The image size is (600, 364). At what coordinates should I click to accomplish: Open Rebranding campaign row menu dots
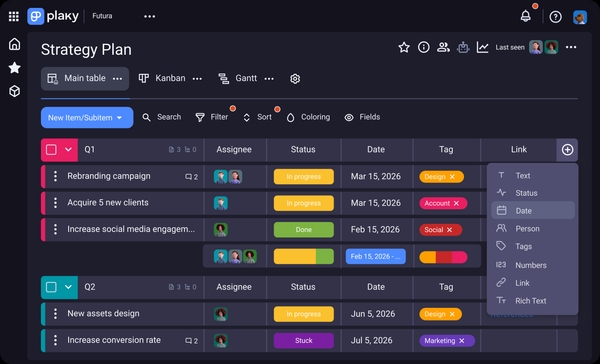pos(55,176)
